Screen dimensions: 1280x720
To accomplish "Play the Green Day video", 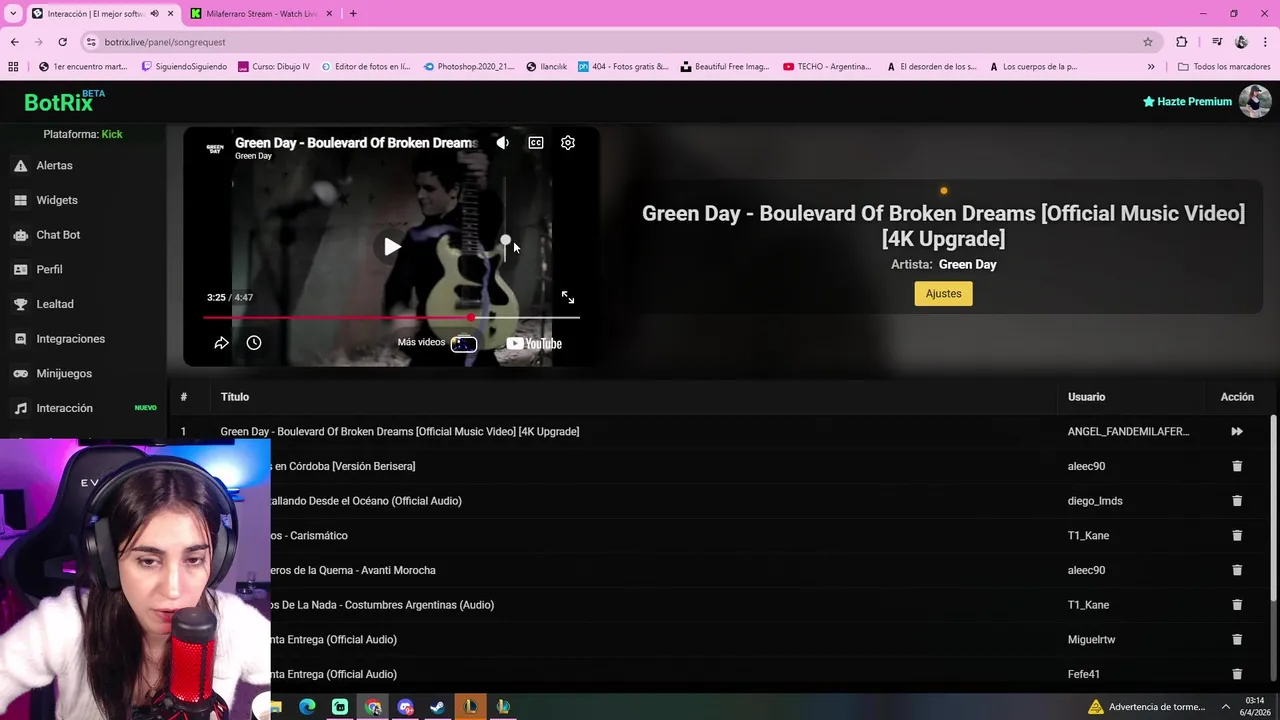I will 392,247.
